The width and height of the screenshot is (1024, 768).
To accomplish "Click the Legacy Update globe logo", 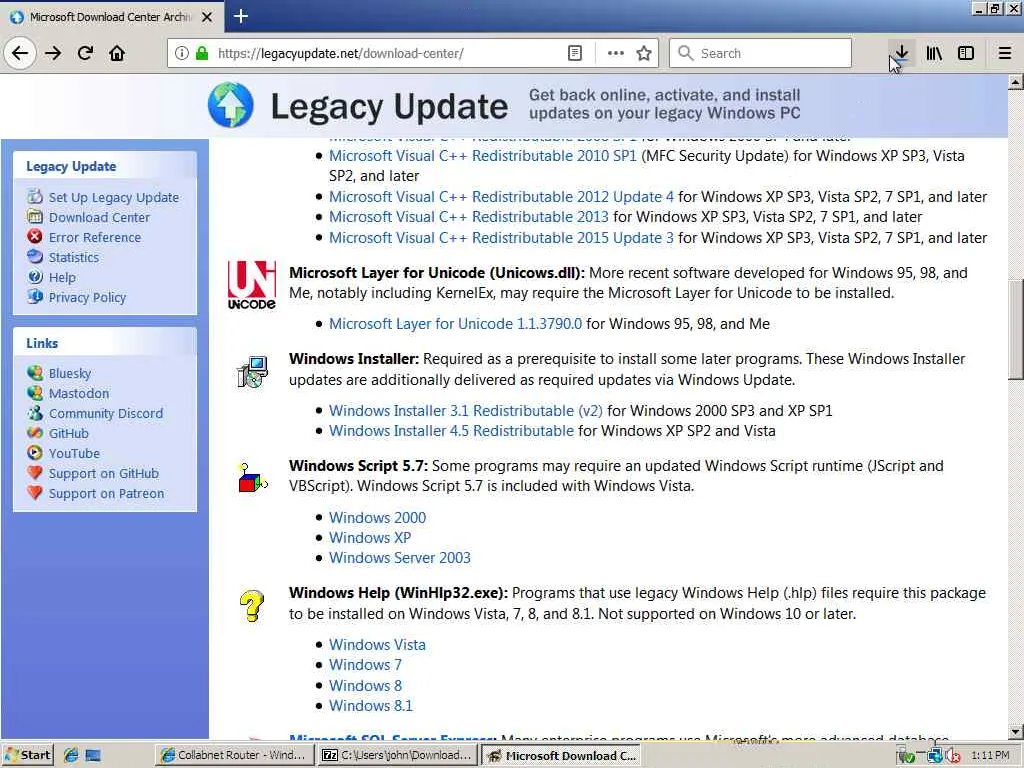I will tap(231, 104).
